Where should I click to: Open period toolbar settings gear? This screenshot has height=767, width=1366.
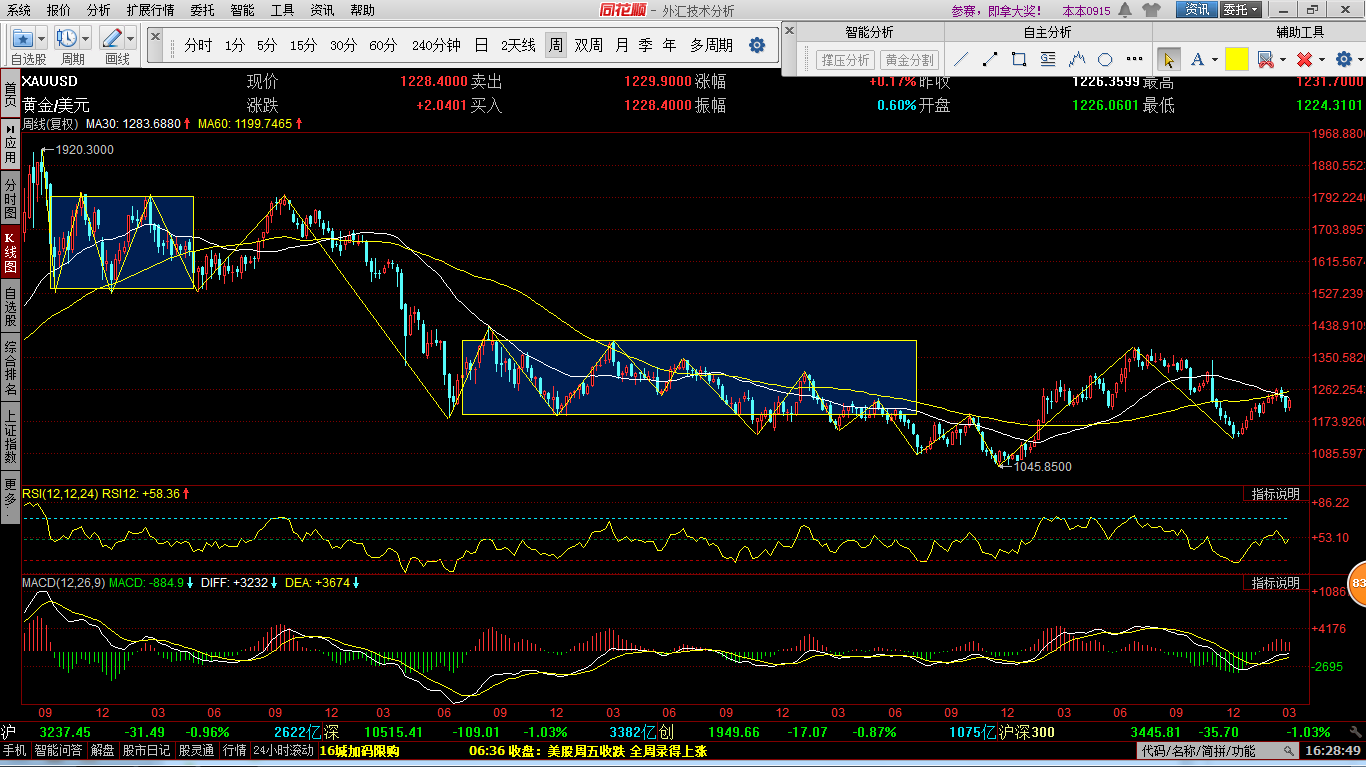757,46
